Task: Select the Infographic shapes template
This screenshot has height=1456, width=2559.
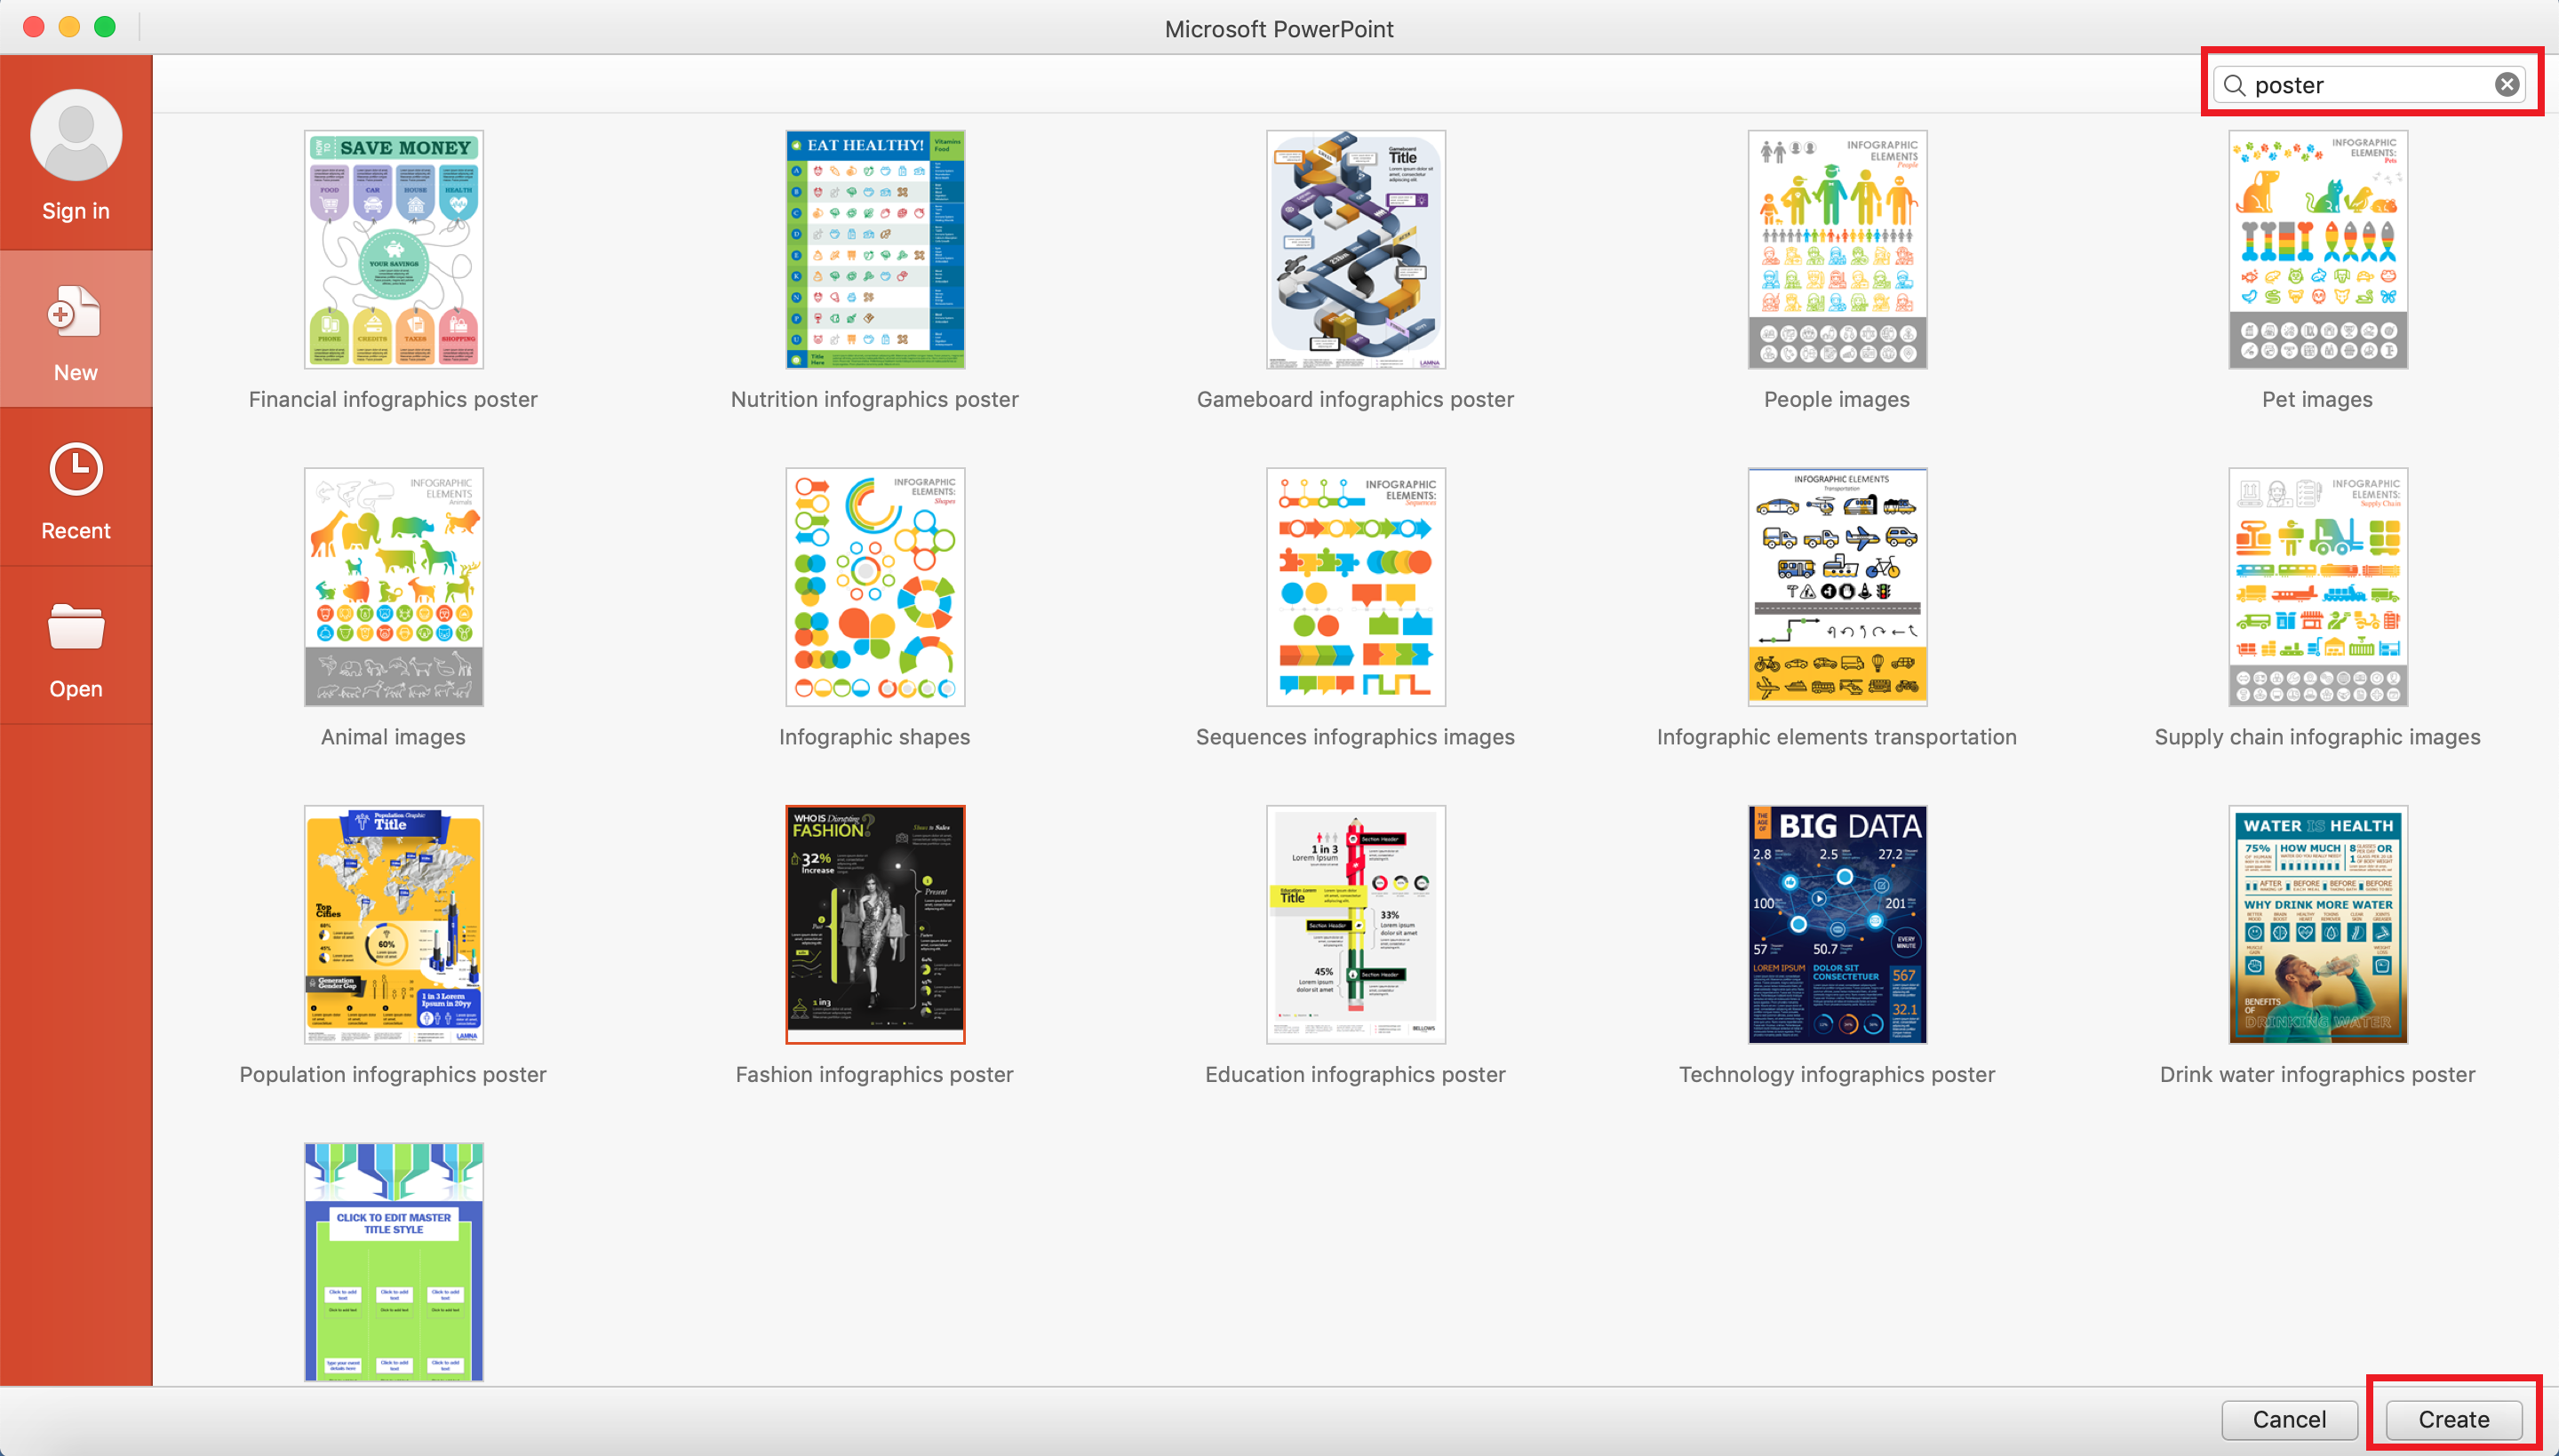Action: point(874,586)
